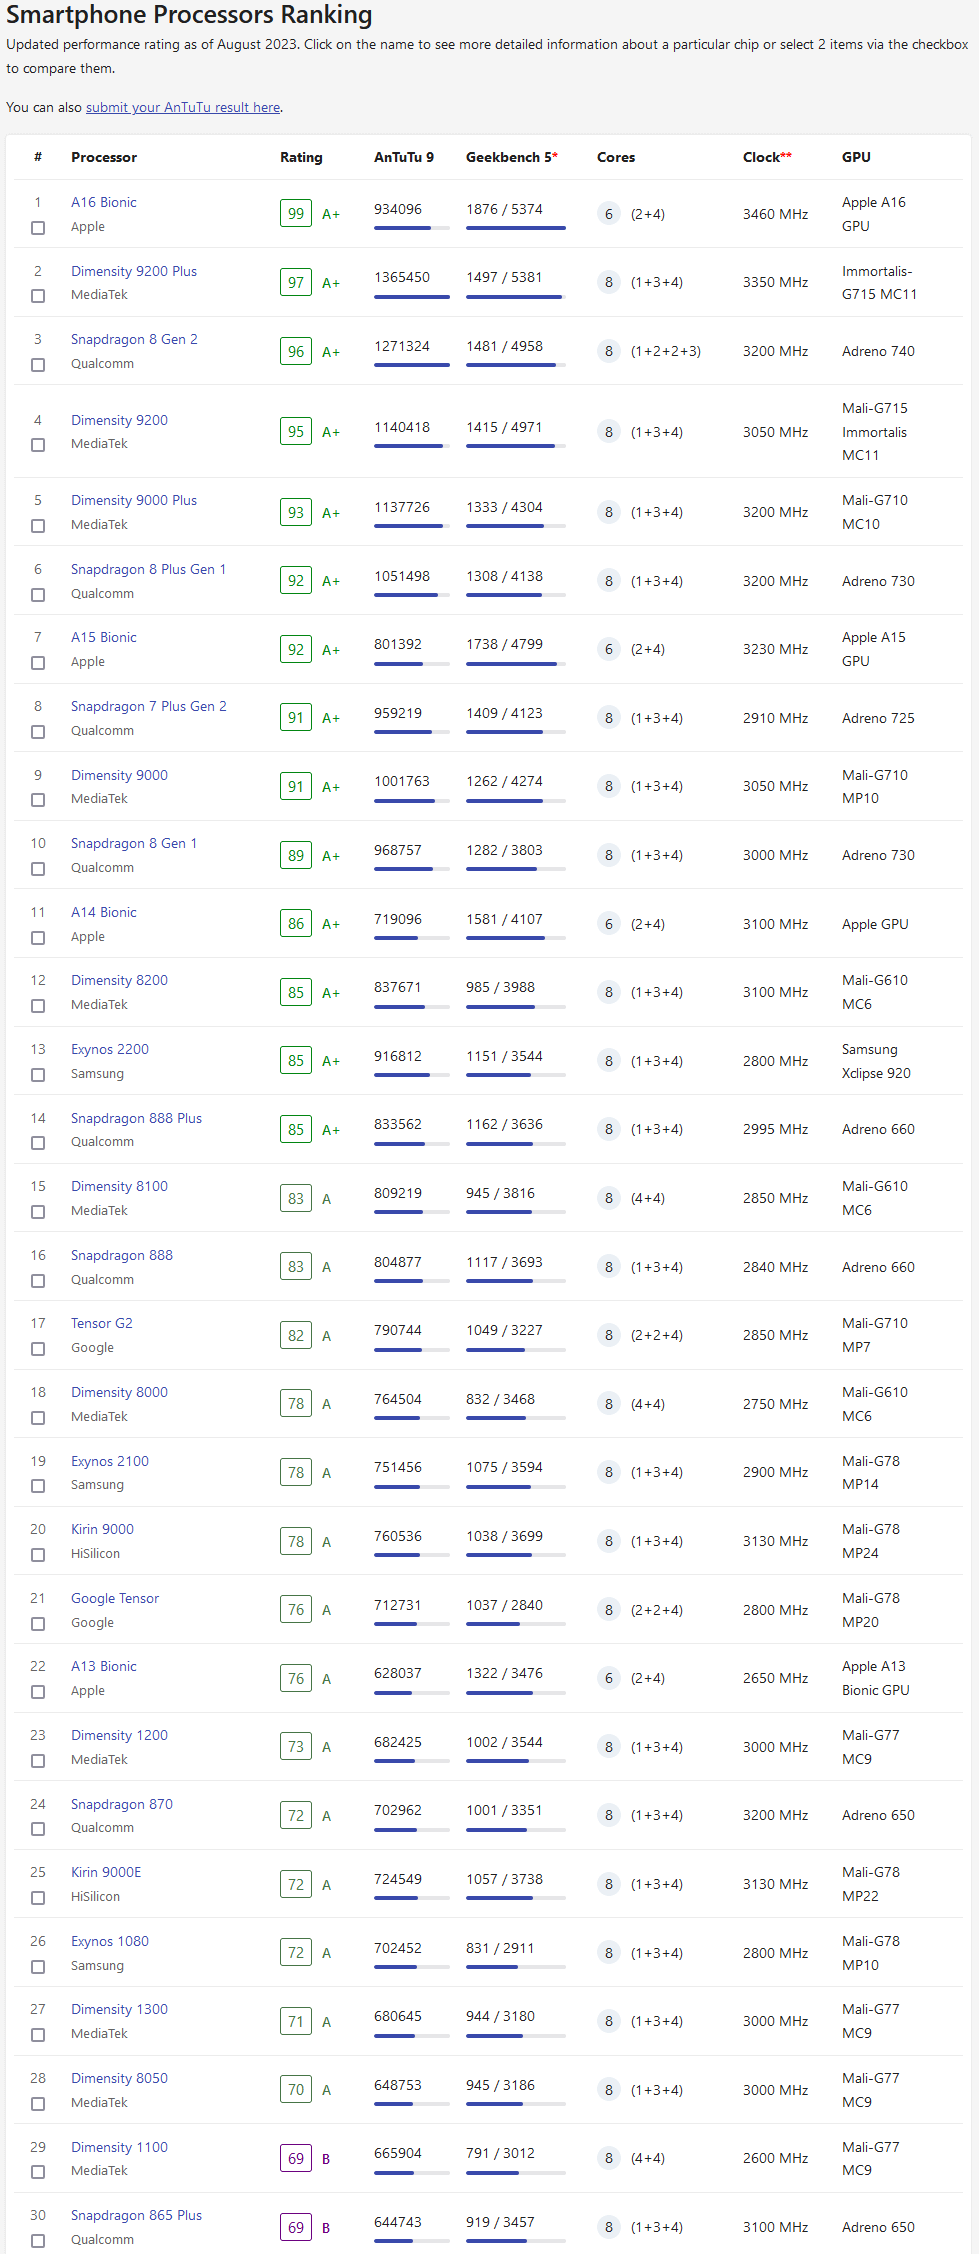Click the Geekbench 5 column header

click(511, 157)
